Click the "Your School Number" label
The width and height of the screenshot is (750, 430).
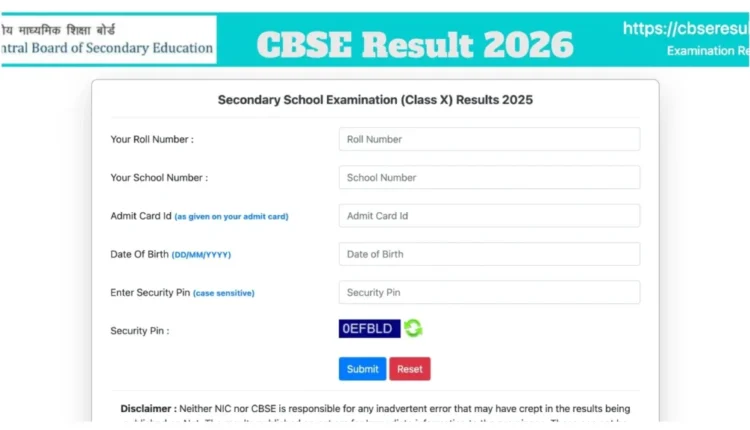[x=159, y=178]
